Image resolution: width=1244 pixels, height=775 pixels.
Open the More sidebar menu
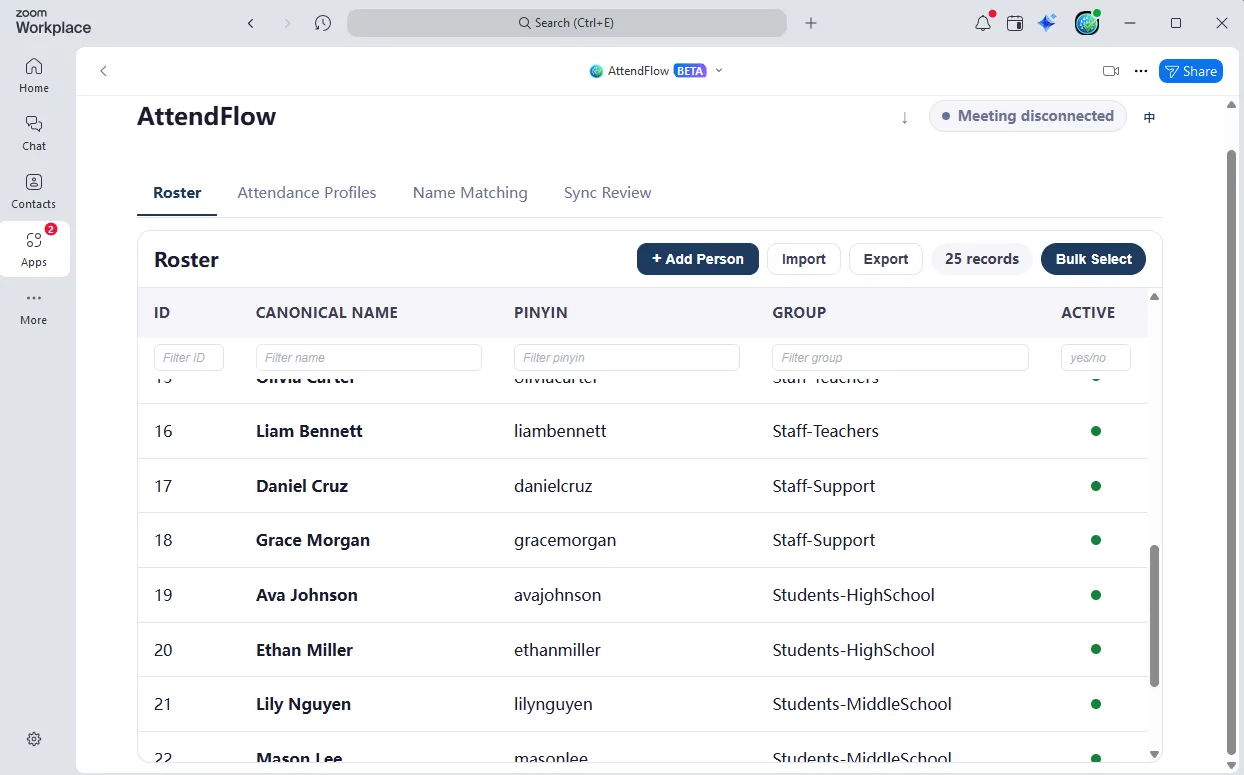34,307
